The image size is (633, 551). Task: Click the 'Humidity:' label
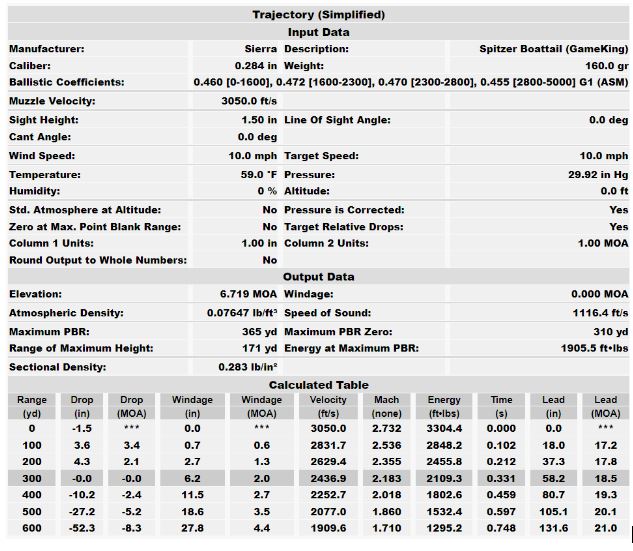[34, 191]
